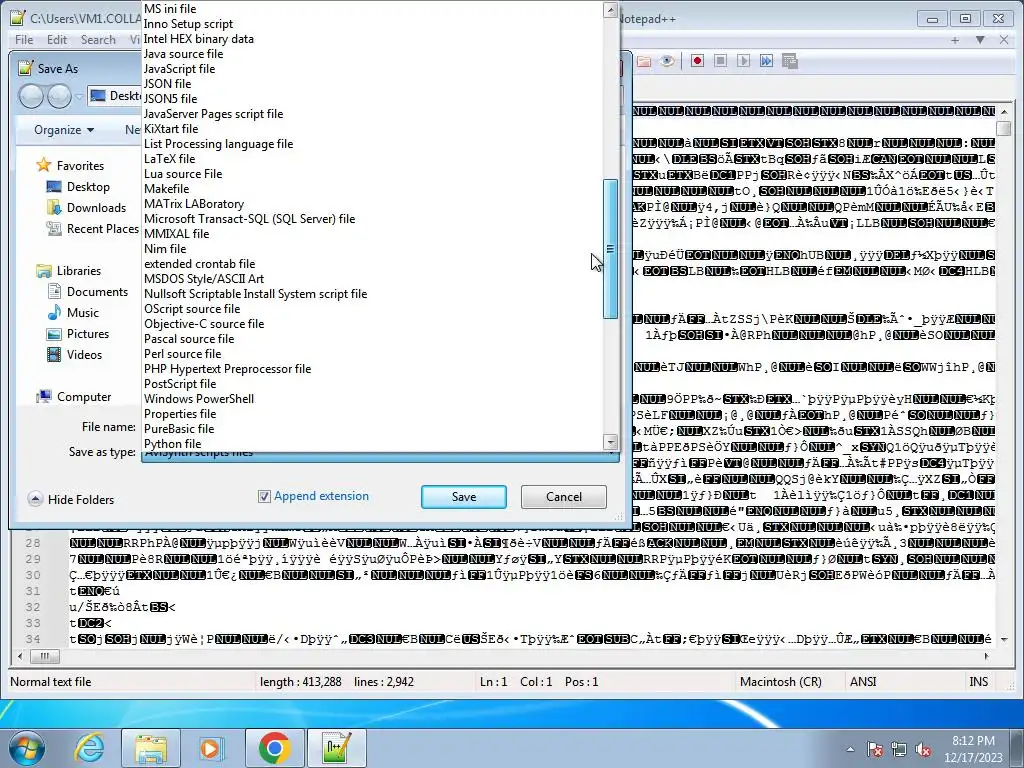Click the Save As dialog forward arrow
Screen dimensions: 1024x768
click(x=59, y=96)
